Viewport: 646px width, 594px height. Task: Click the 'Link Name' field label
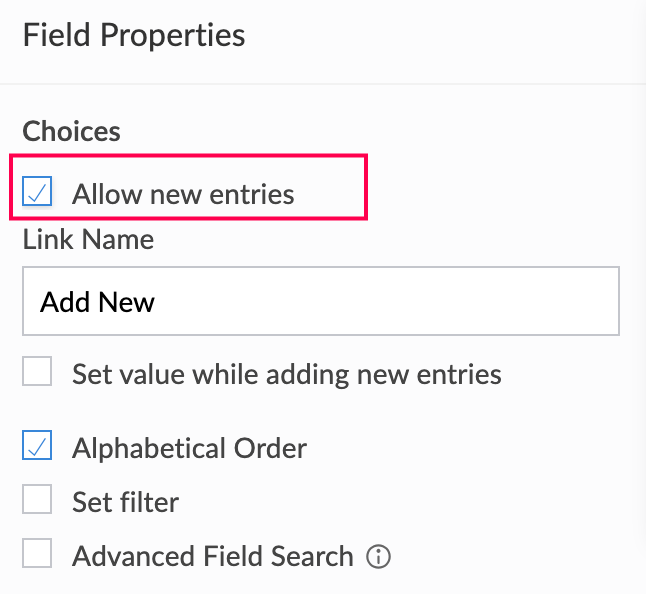[88, 239]
